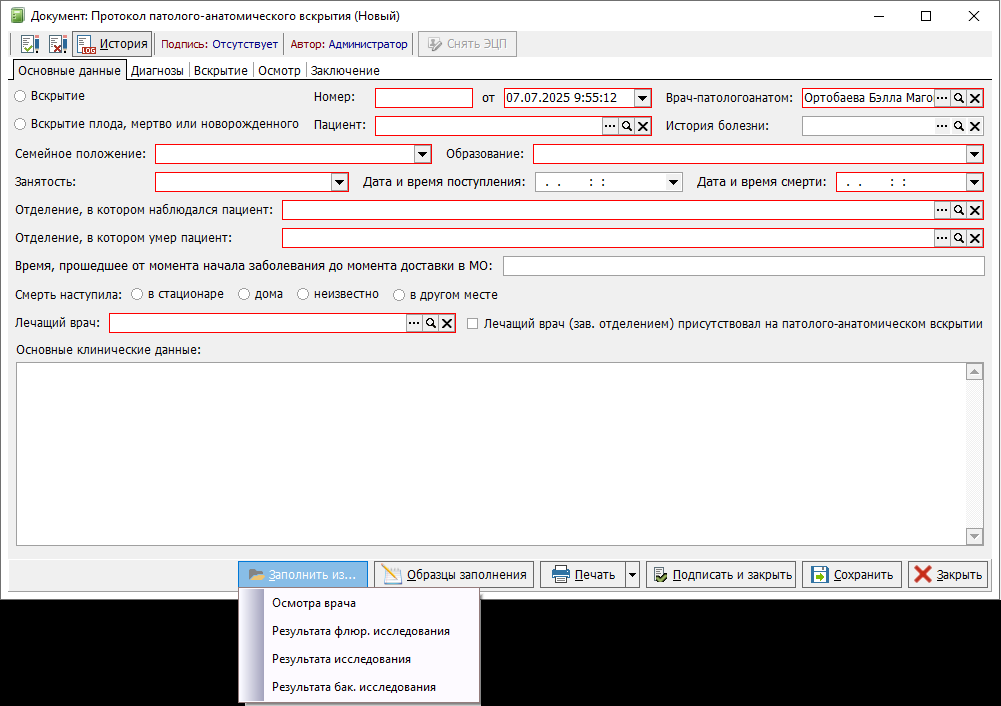Switch to the Диагнозы tab
Viewport: 1001px width, 706px height.
(x=157, y=71)
